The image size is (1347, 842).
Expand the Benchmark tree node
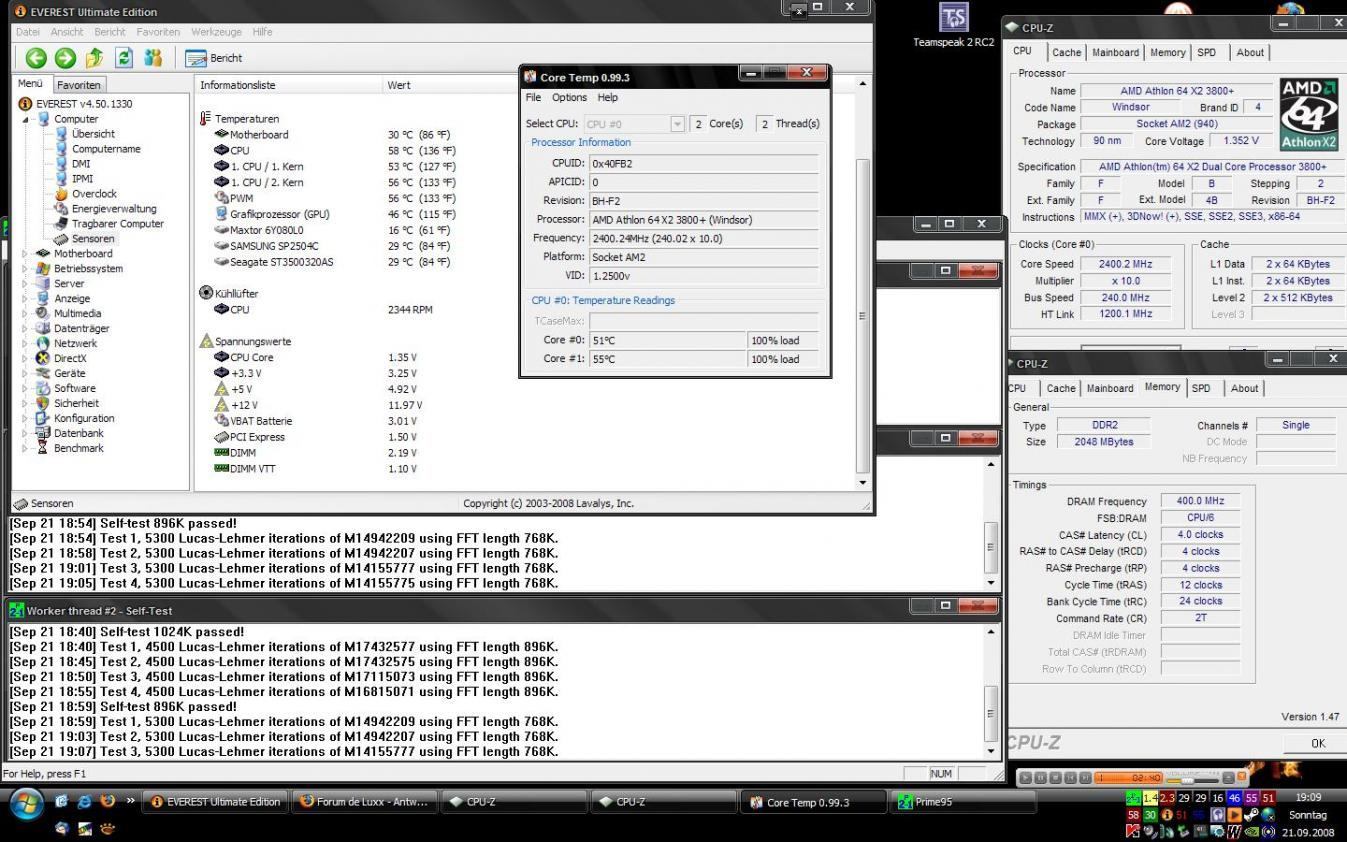[27, 448]
